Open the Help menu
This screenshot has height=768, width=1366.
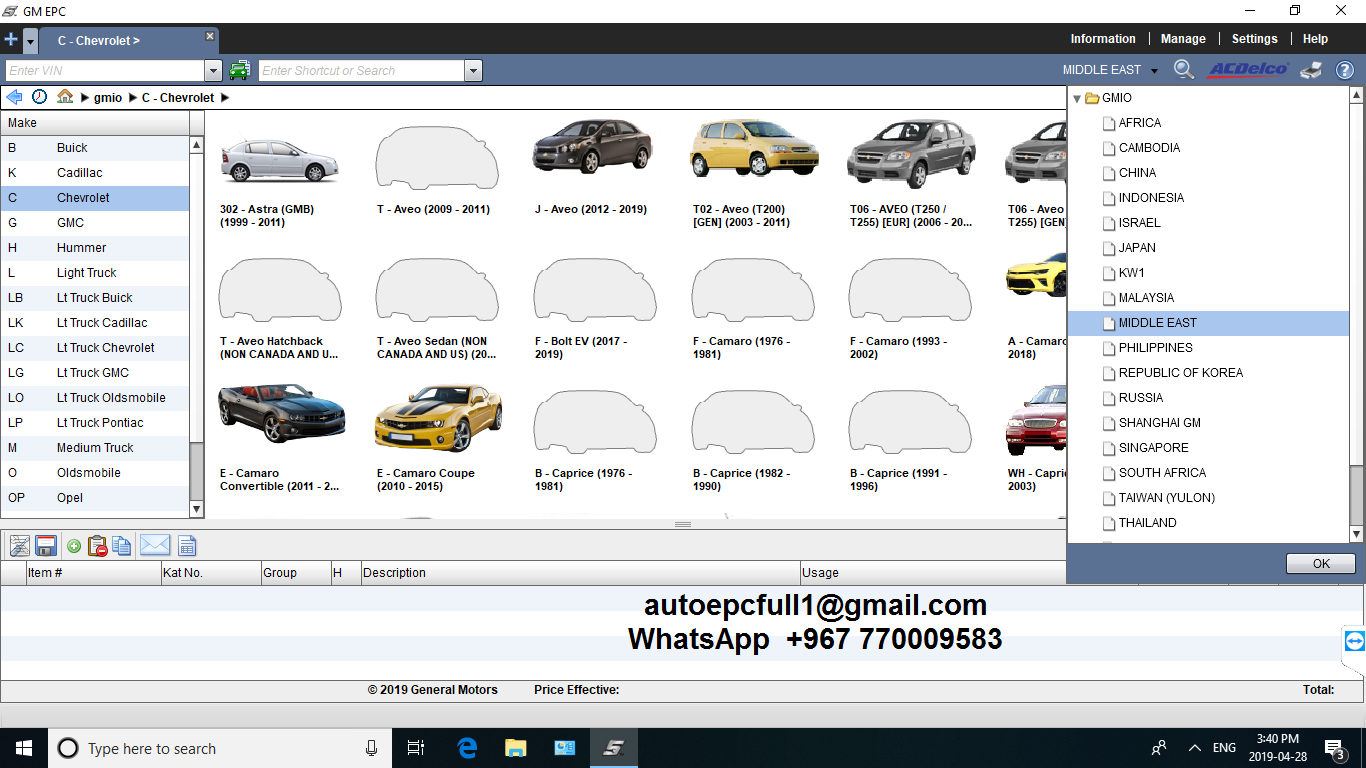point(1315,39)
